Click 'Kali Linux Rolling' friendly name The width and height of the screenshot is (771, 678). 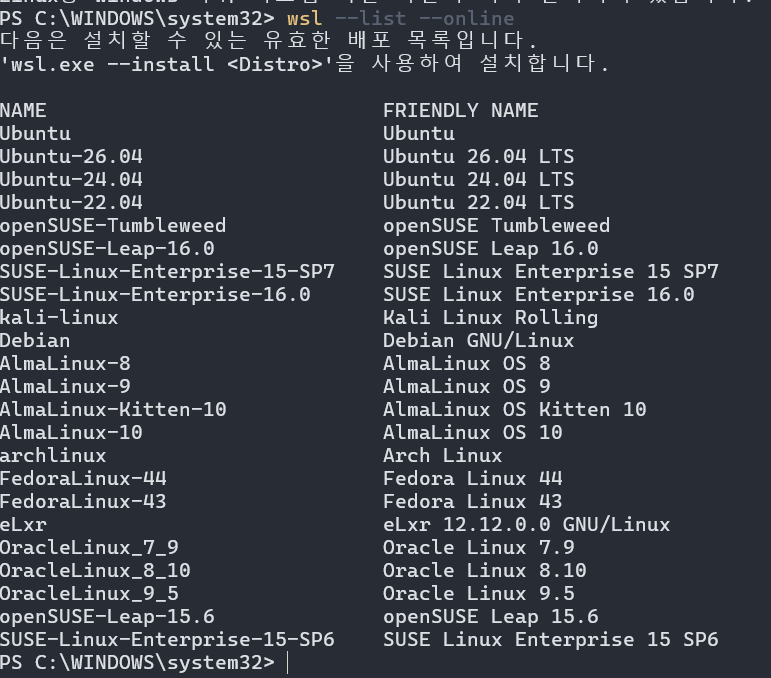coord(490,318)
